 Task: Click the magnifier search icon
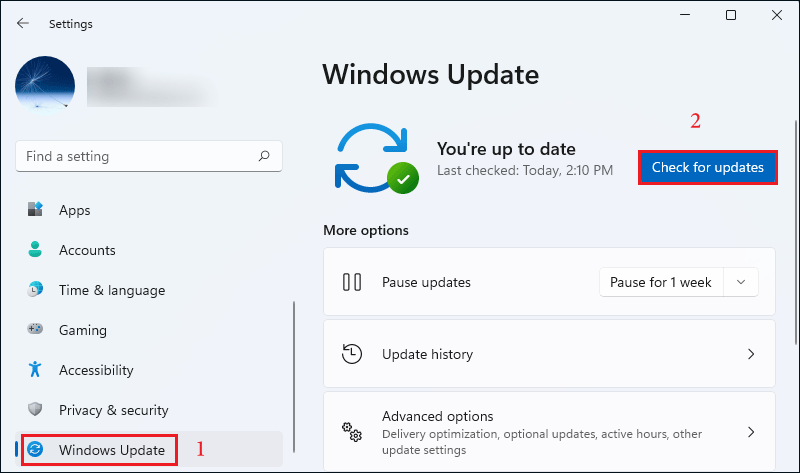click(x=264, y=156)
